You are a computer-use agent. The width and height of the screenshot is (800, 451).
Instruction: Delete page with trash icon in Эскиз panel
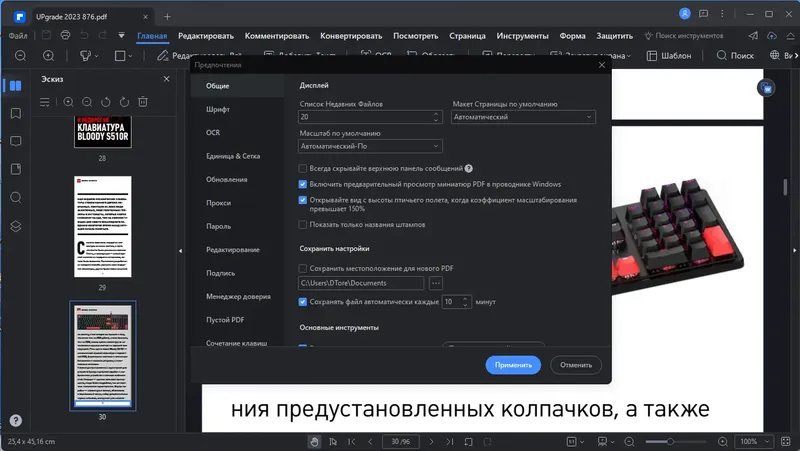click(x=143, y=102)
